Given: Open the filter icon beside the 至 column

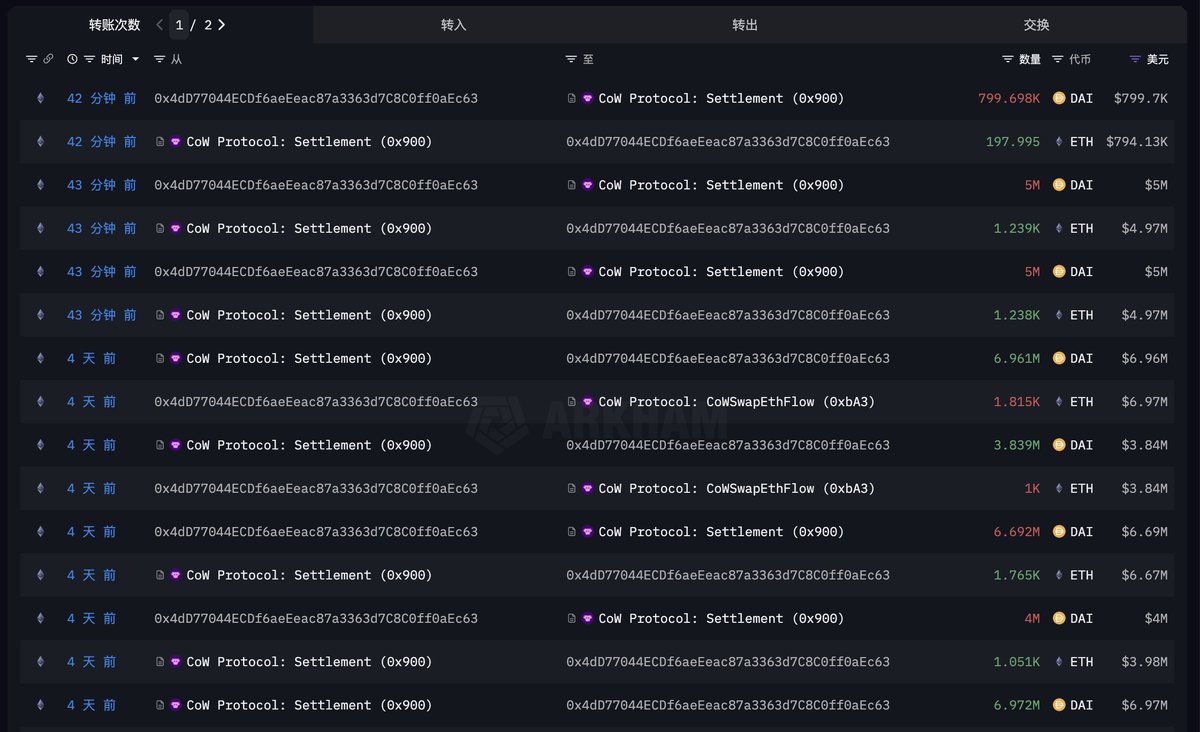Looking at the screenshot, I should pos(571,60).
